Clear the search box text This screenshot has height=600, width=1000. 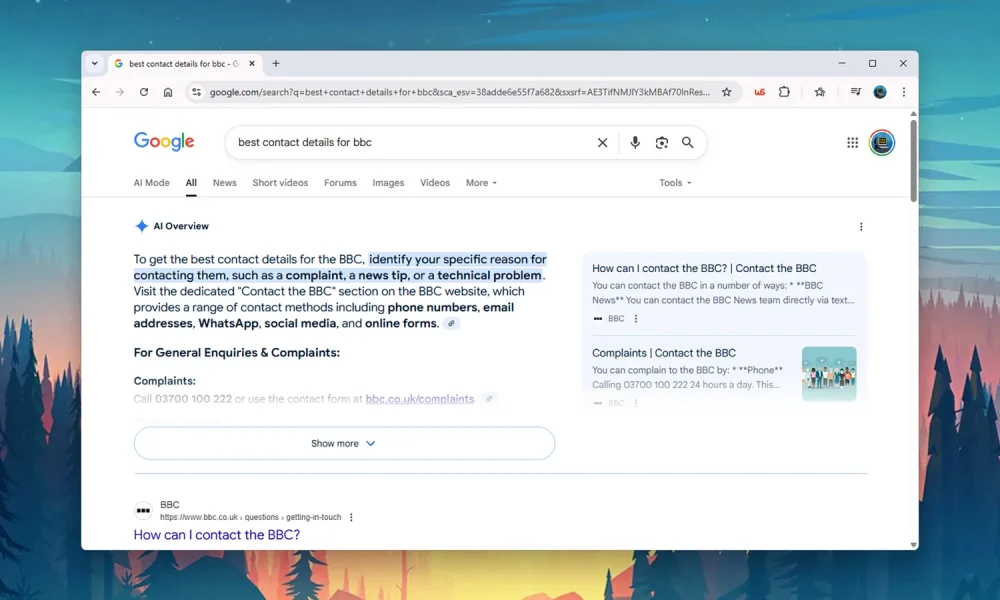602,143
